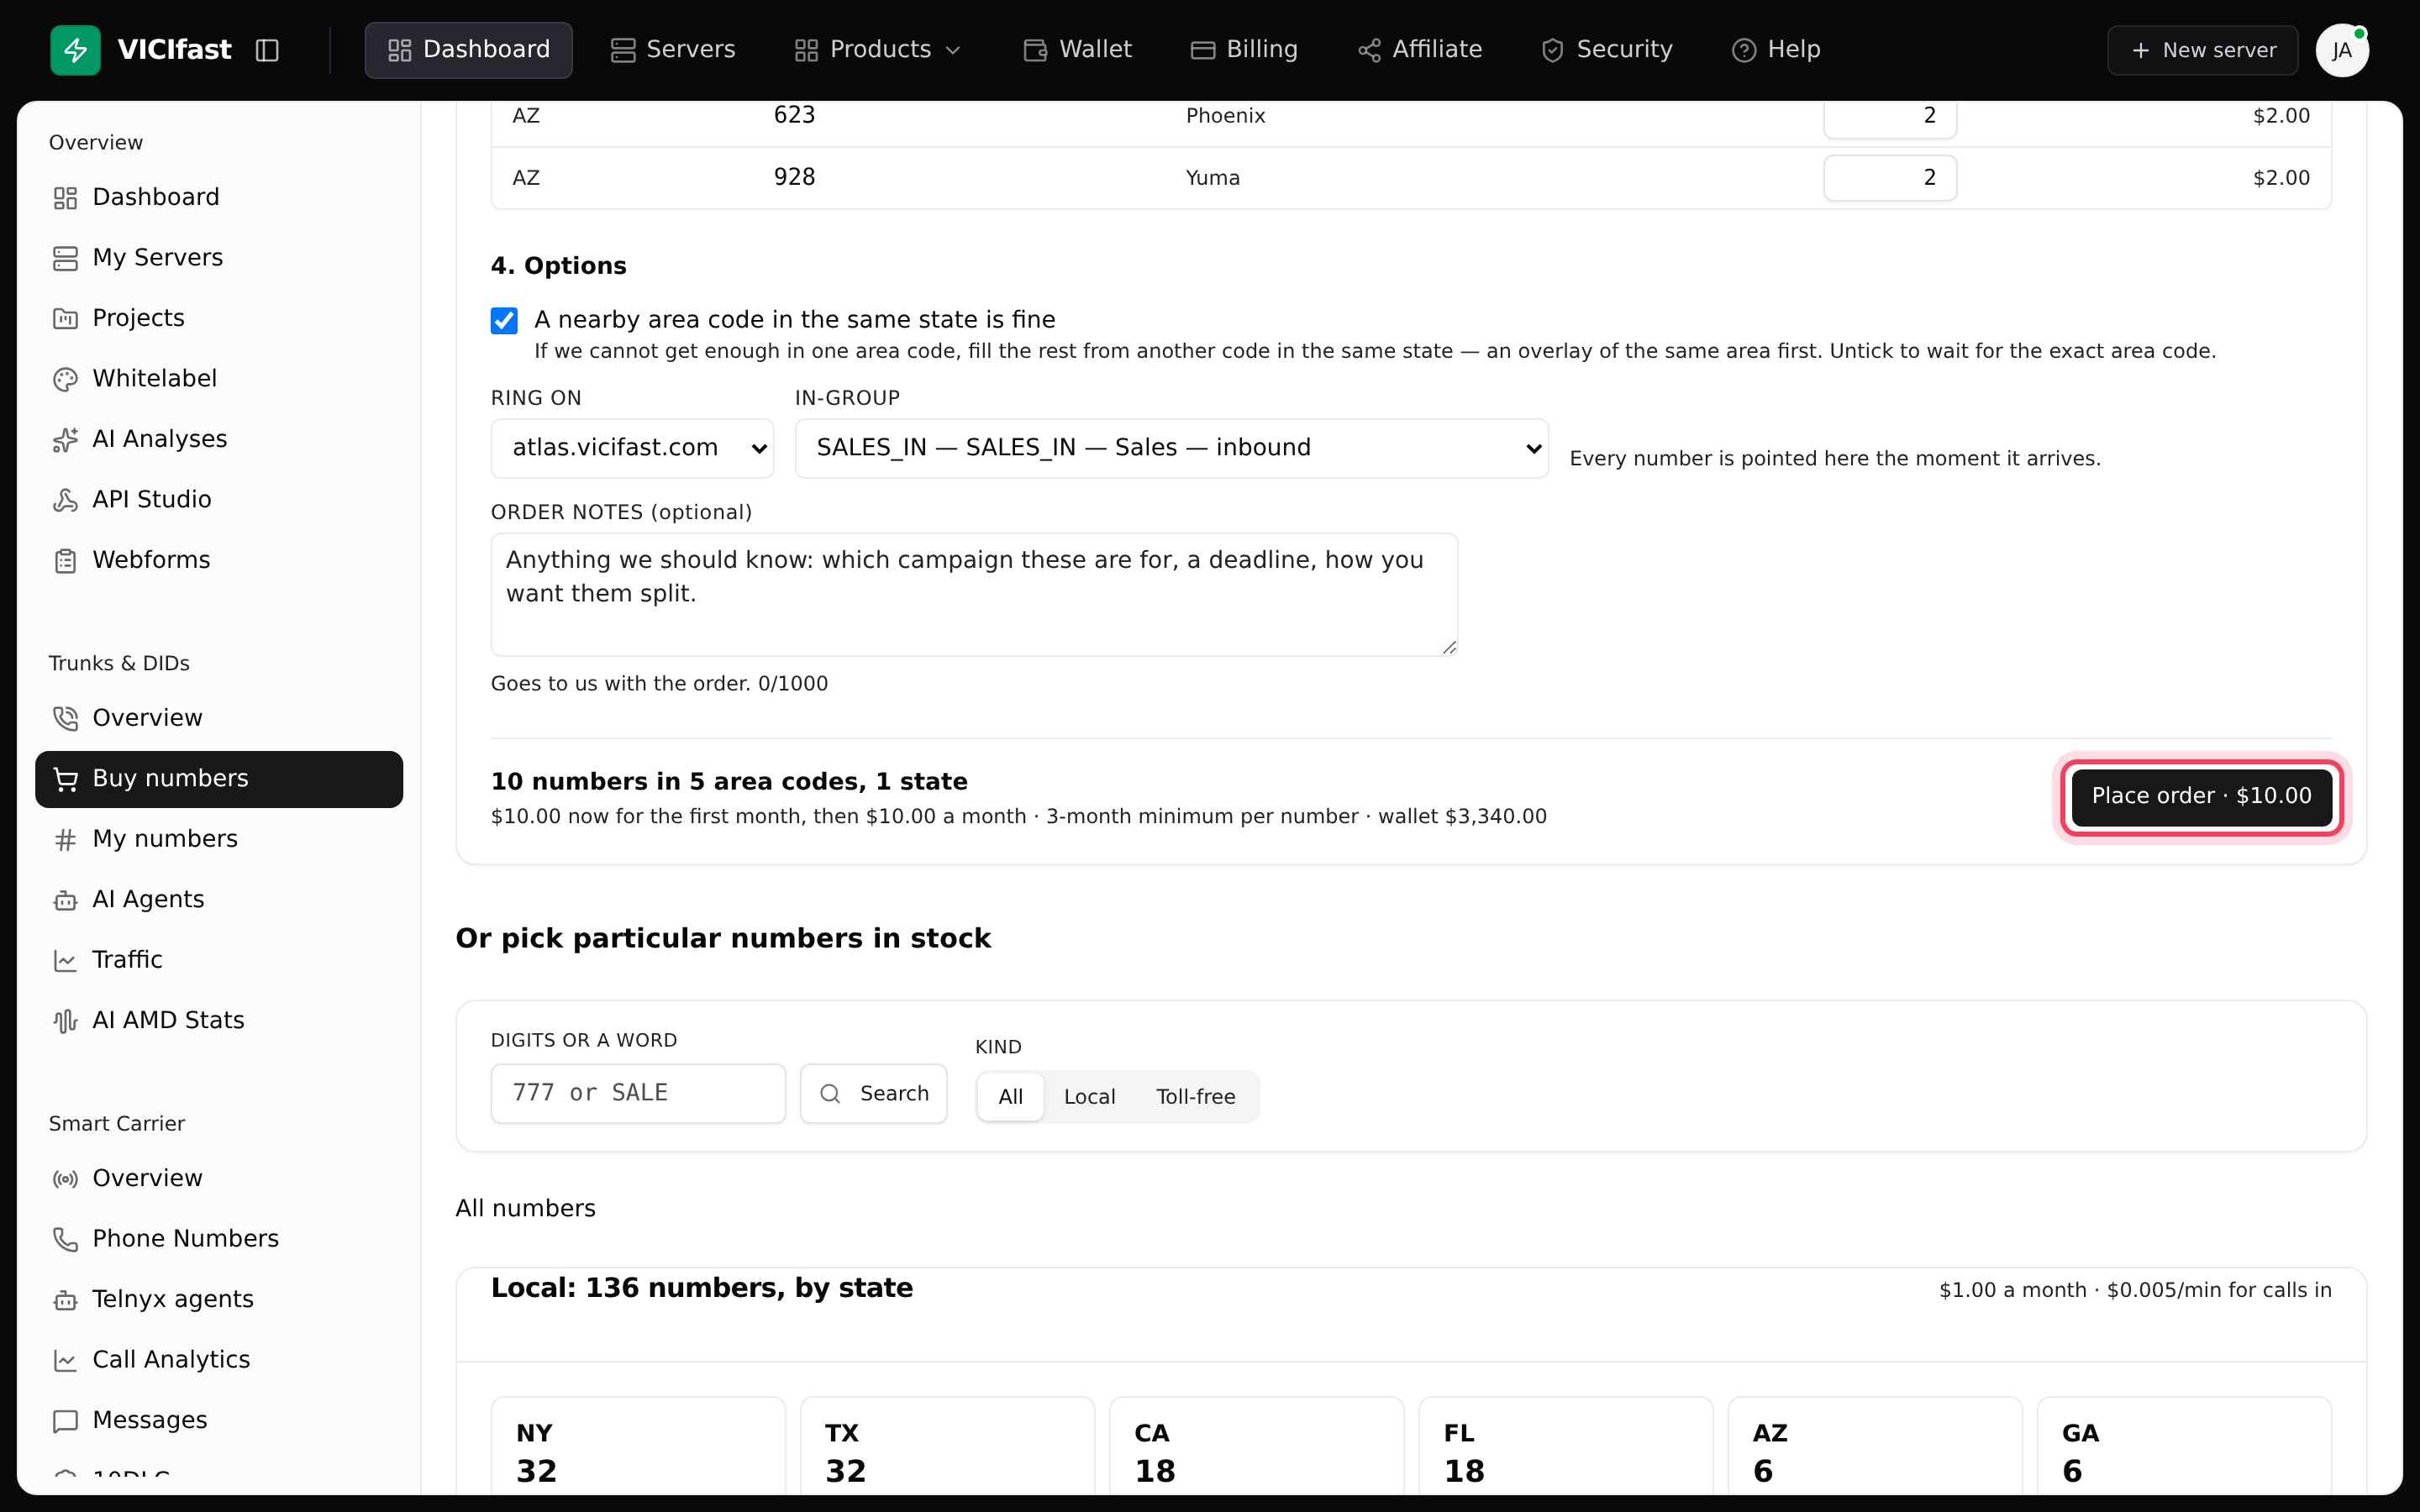The height and width of the screenshot is (1512, 2420).
Task: Open AI AMD Stats in the sidebar
Action: tap(219, 1021)
